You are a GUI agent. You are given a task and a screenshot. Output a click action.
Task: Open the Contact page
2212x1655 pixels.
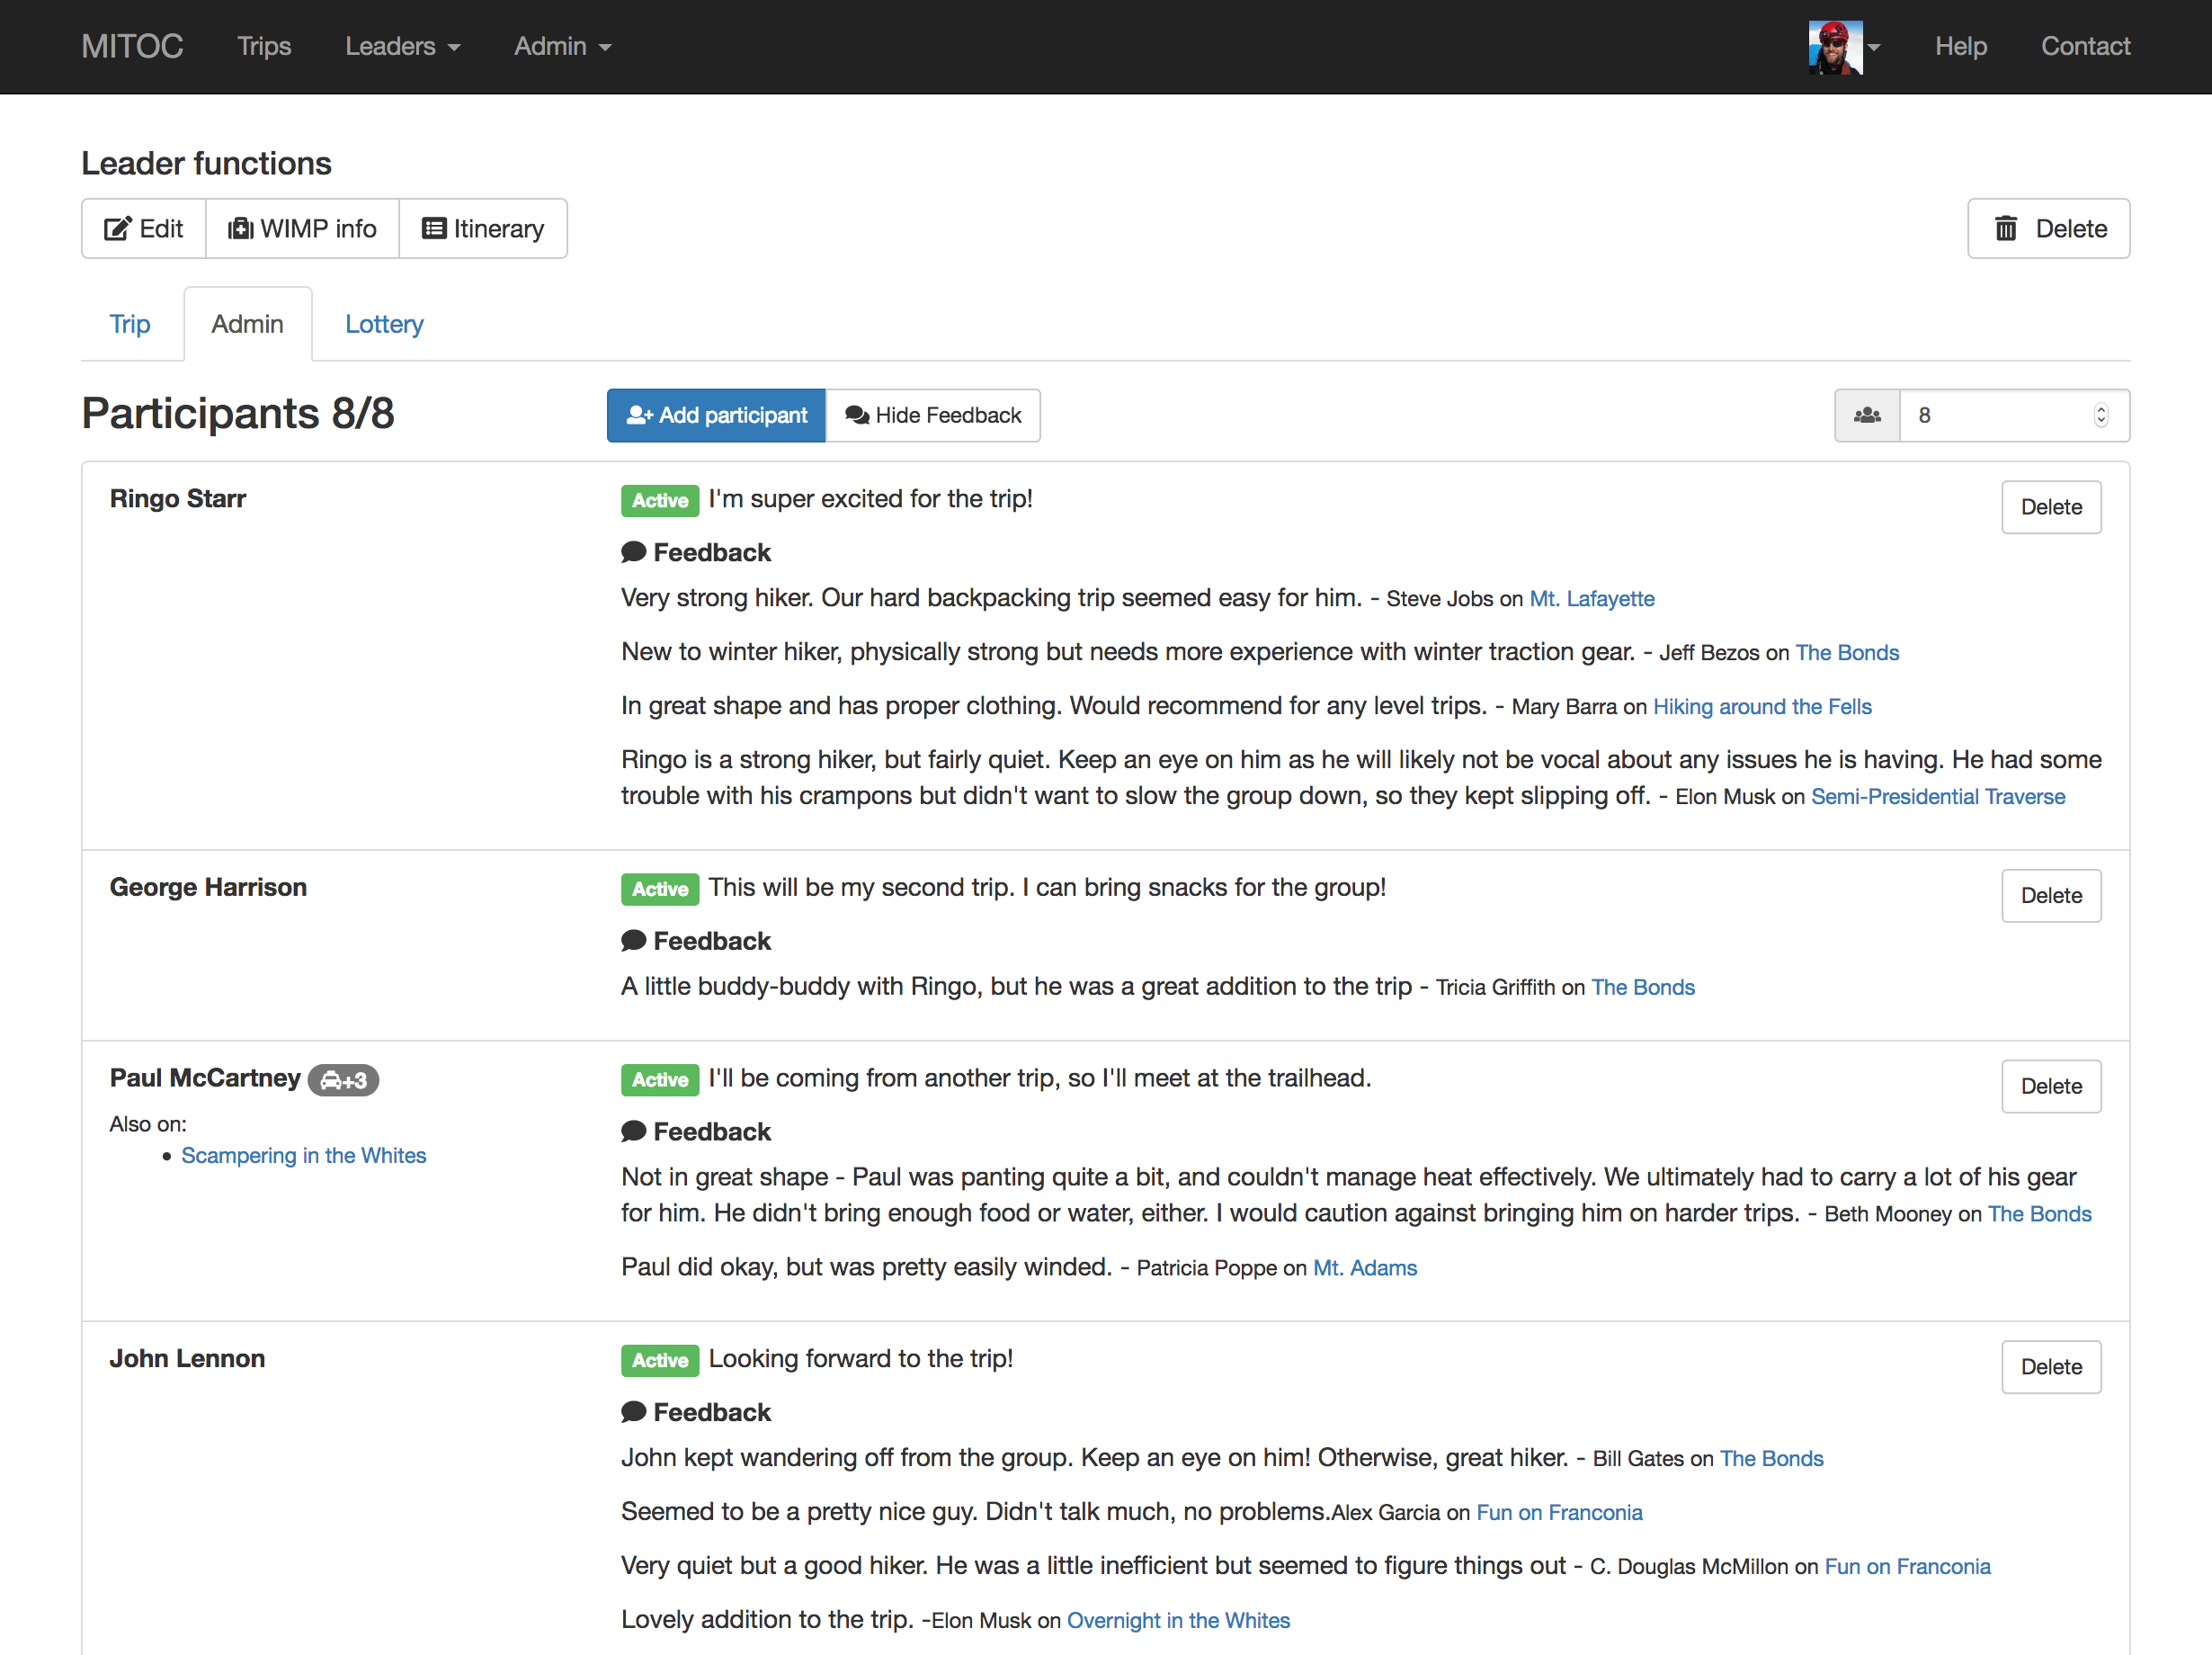[x=2085, y=46]
